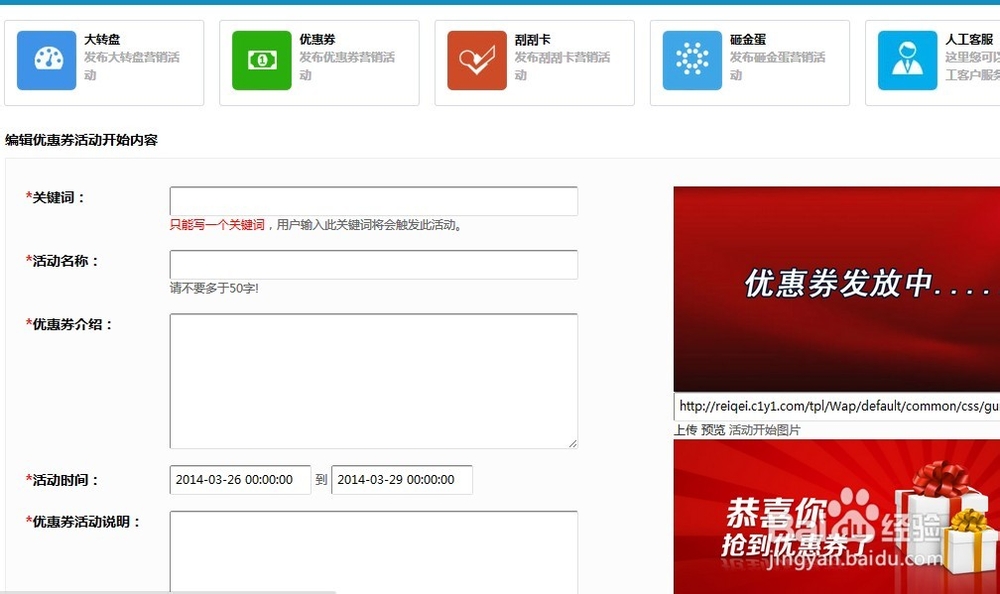The width and height of the screenshot is (1000, 594).
Task: Open the 刮刮卡 card title
Action: (533, 40)
